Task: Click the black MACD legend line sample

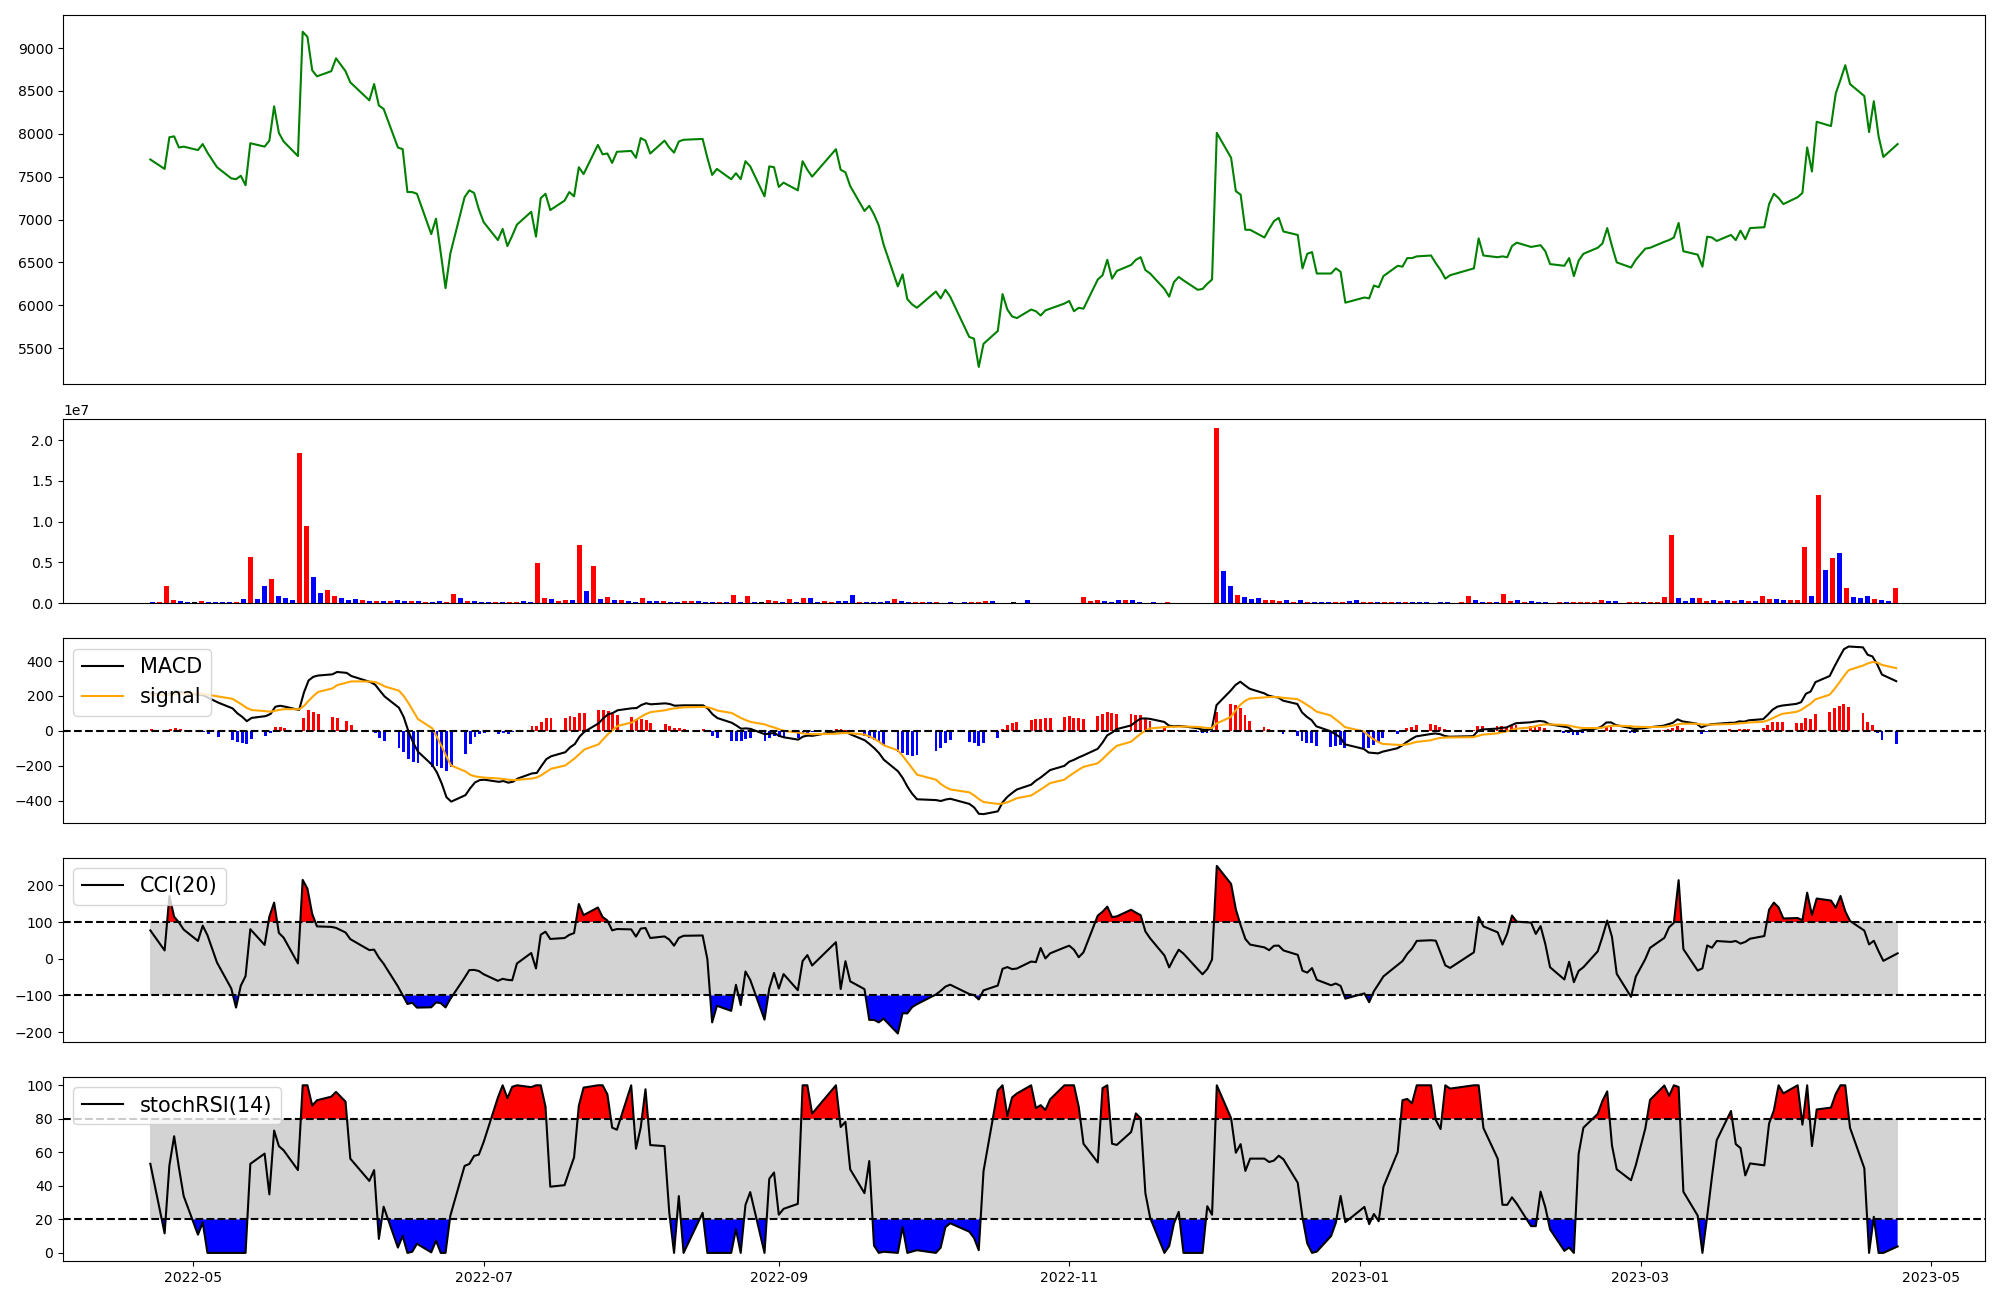Action: tap(103, 666)
